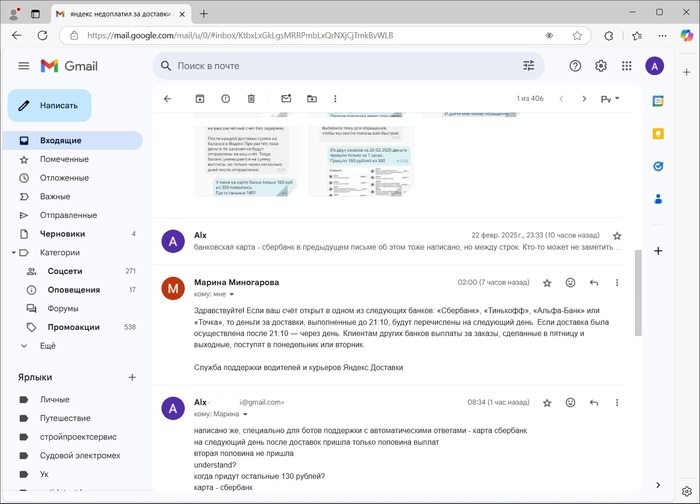The height and width of the screenshot is (504, 700).
Task: Open input tools language dropdown
Action: click(610, 99)
